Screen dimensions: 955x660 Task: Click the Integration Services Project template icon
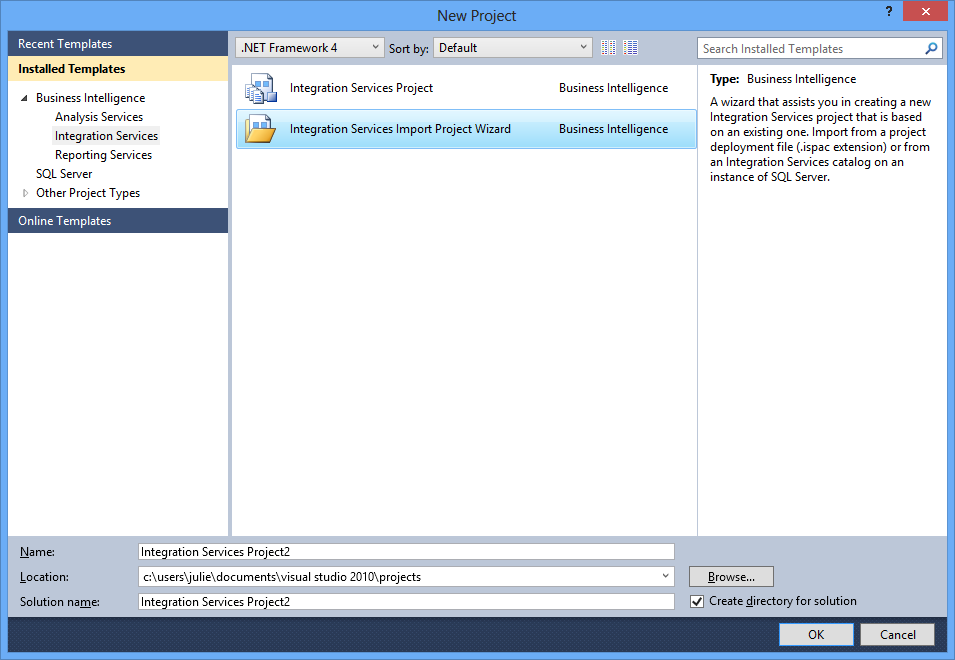(x=261, y=88)
